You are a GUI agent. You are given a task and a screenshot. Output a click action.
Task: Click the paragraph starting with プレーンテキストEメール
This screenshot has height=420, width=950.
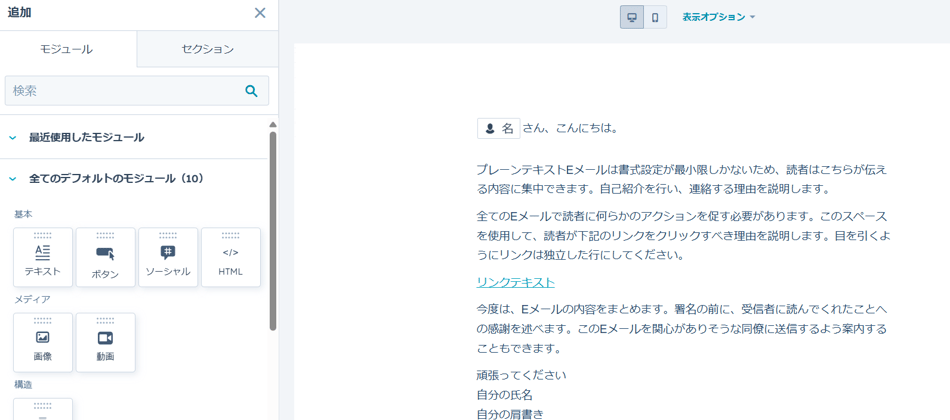click(x=683, y=179)
